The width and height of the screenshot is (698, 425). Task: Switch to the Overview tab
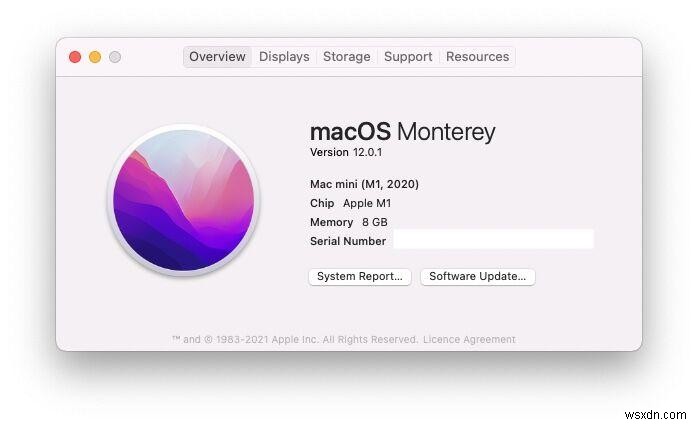pos(217,57)
